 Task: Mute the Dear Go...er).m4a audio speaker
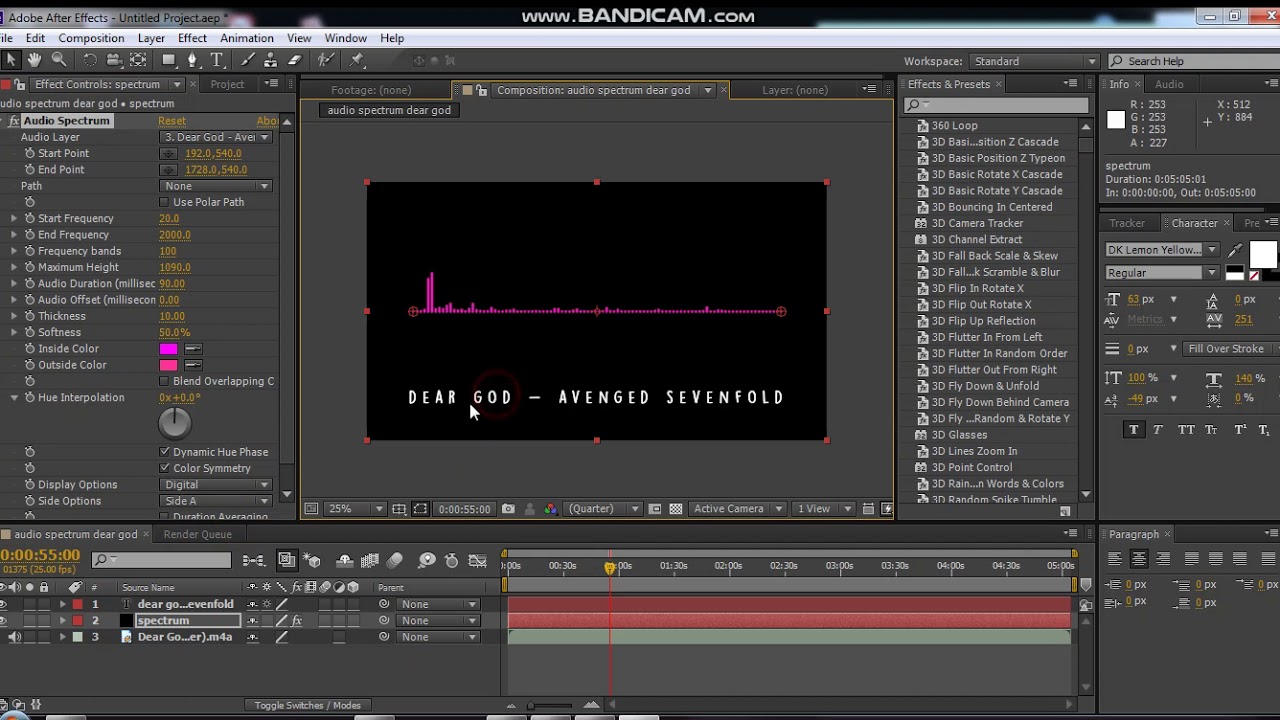click(14, 637)
